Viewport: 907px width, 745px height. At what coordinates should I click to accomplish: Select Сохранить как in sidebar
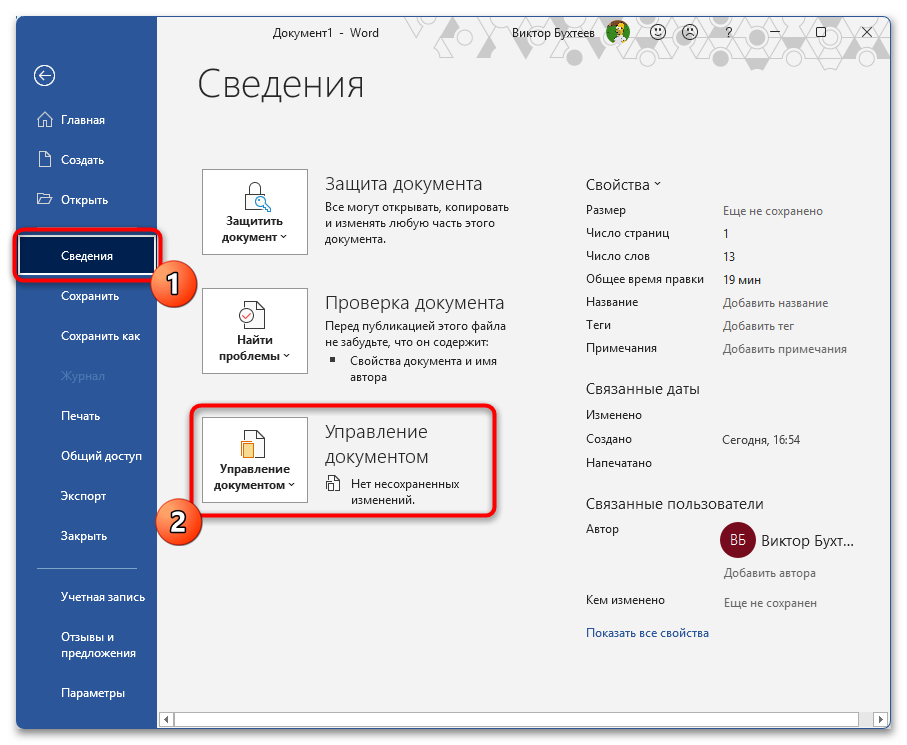[100, 336]
